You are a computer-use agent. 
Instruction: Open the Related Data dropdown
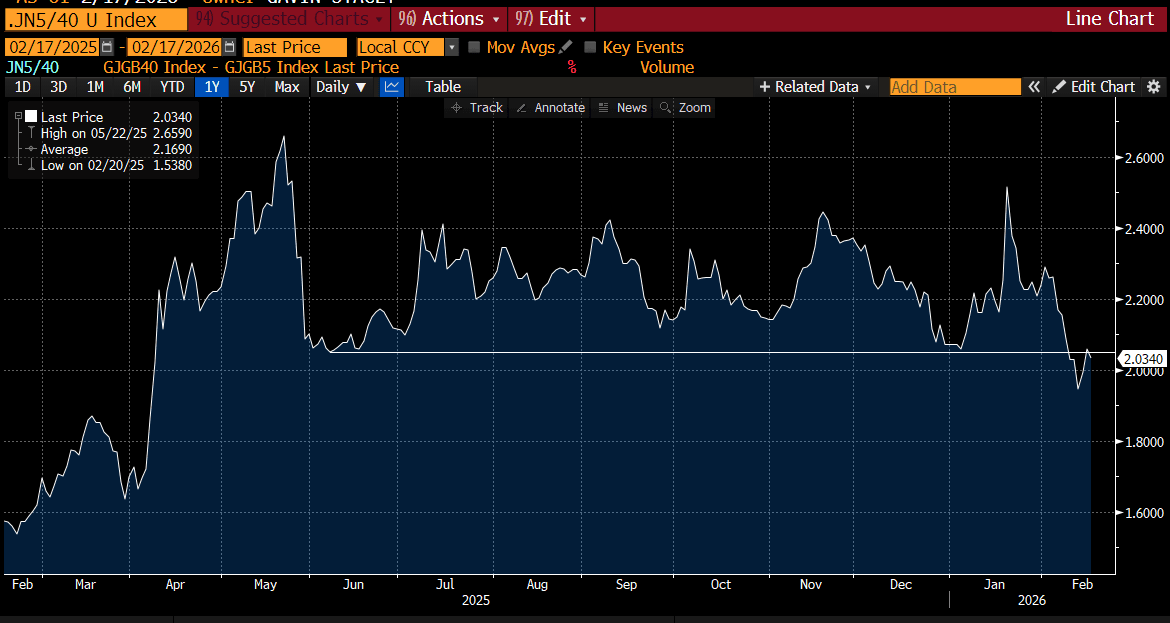pos(816,87)
